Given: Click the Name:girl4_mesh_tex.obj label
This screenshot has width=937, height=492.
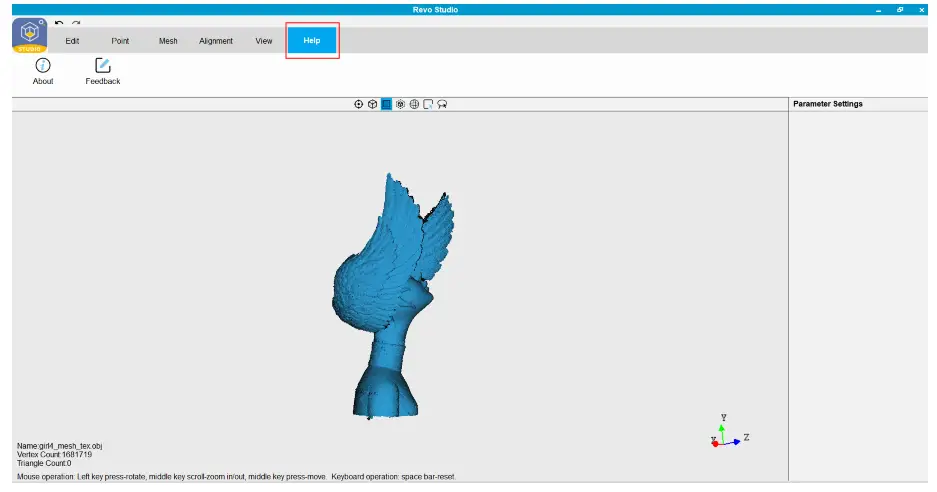Looking at the screenshot, I should tap(59, 446).
